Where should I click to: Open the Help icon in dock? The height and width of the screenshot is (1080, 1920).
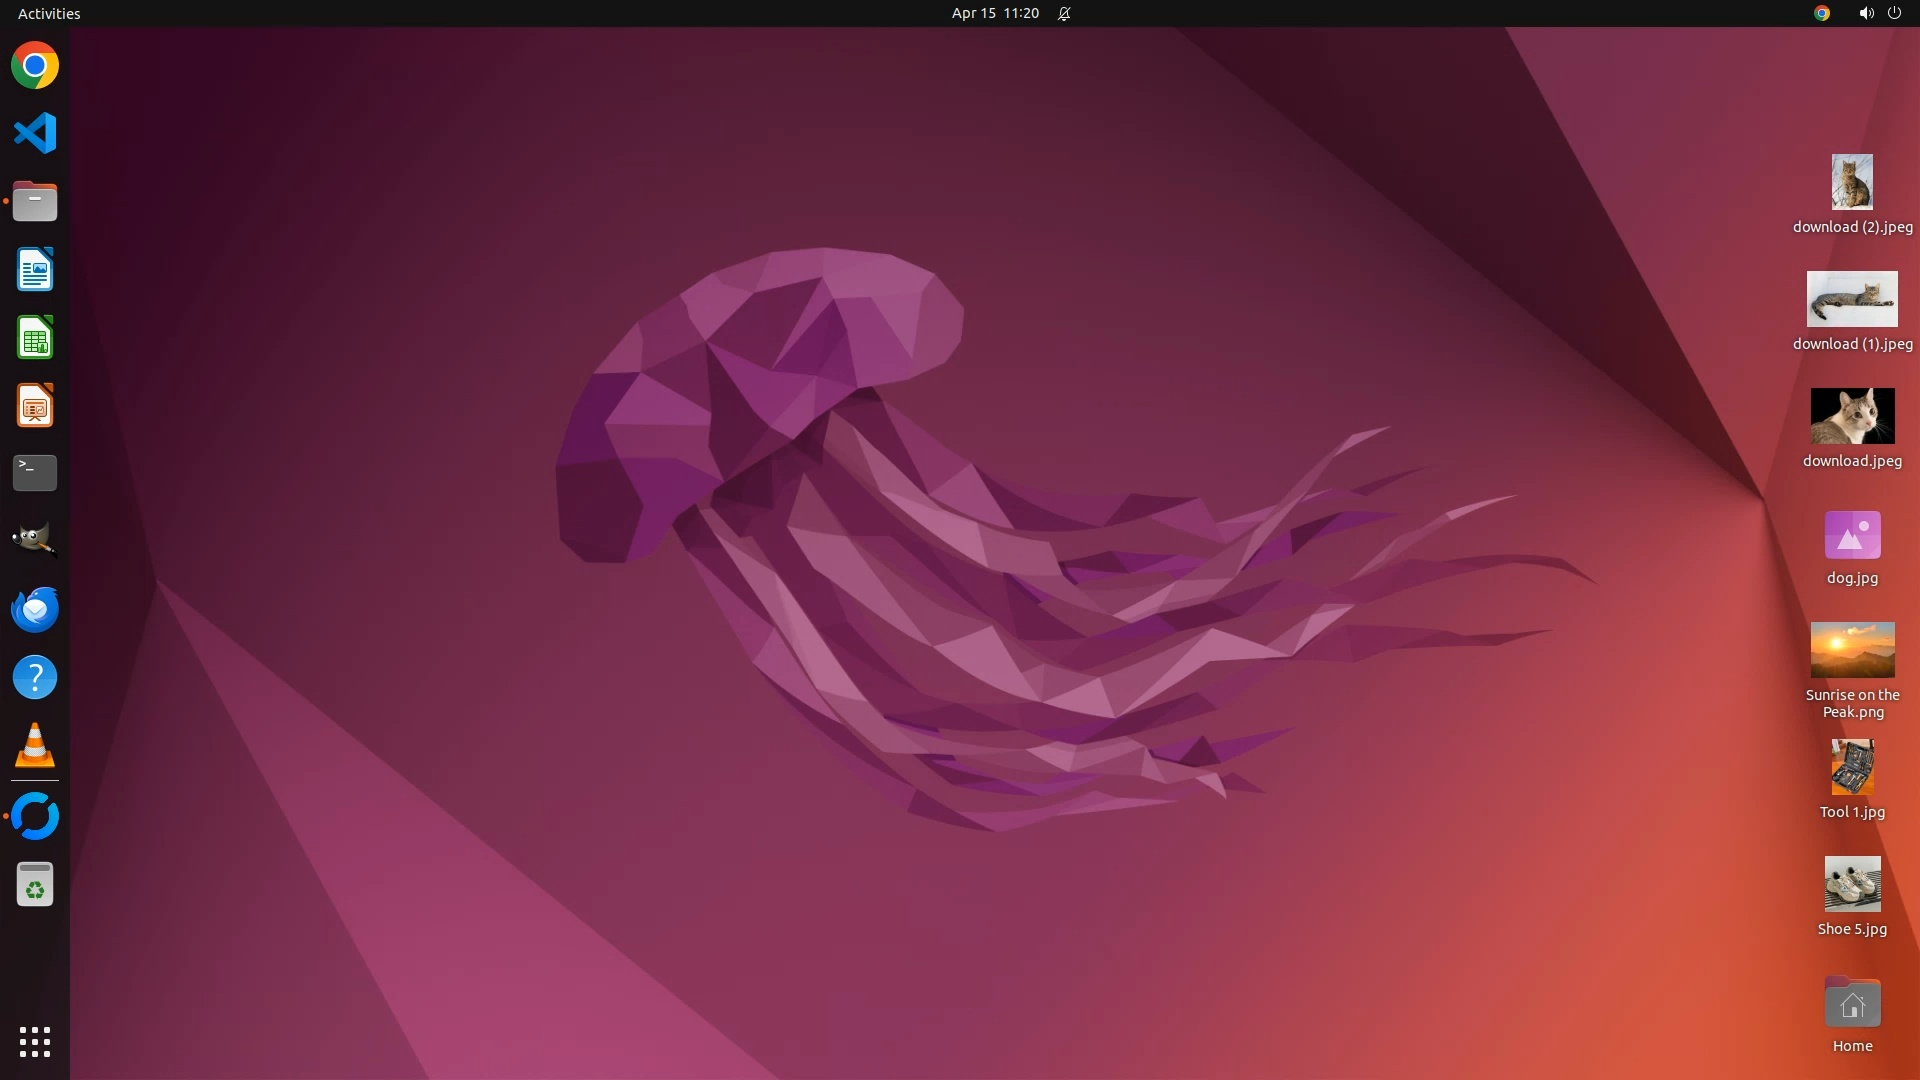(35, 678)
